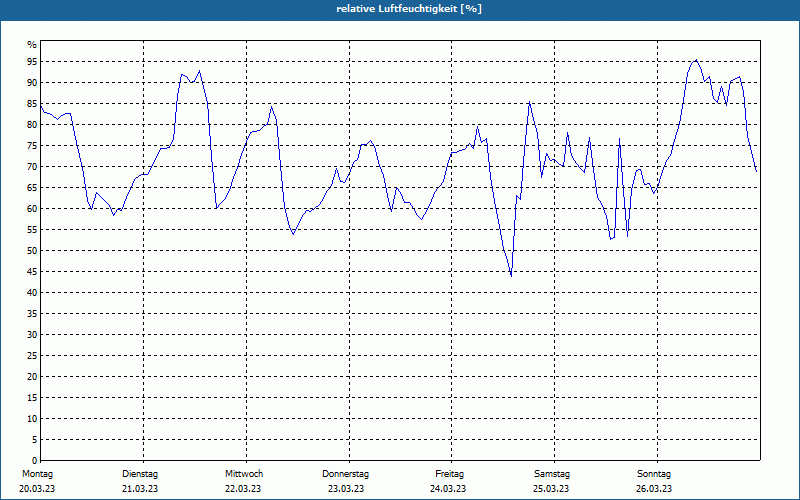Click the highest humidity peak on Sunday
The image size is (800, 500).
[696, 60]
